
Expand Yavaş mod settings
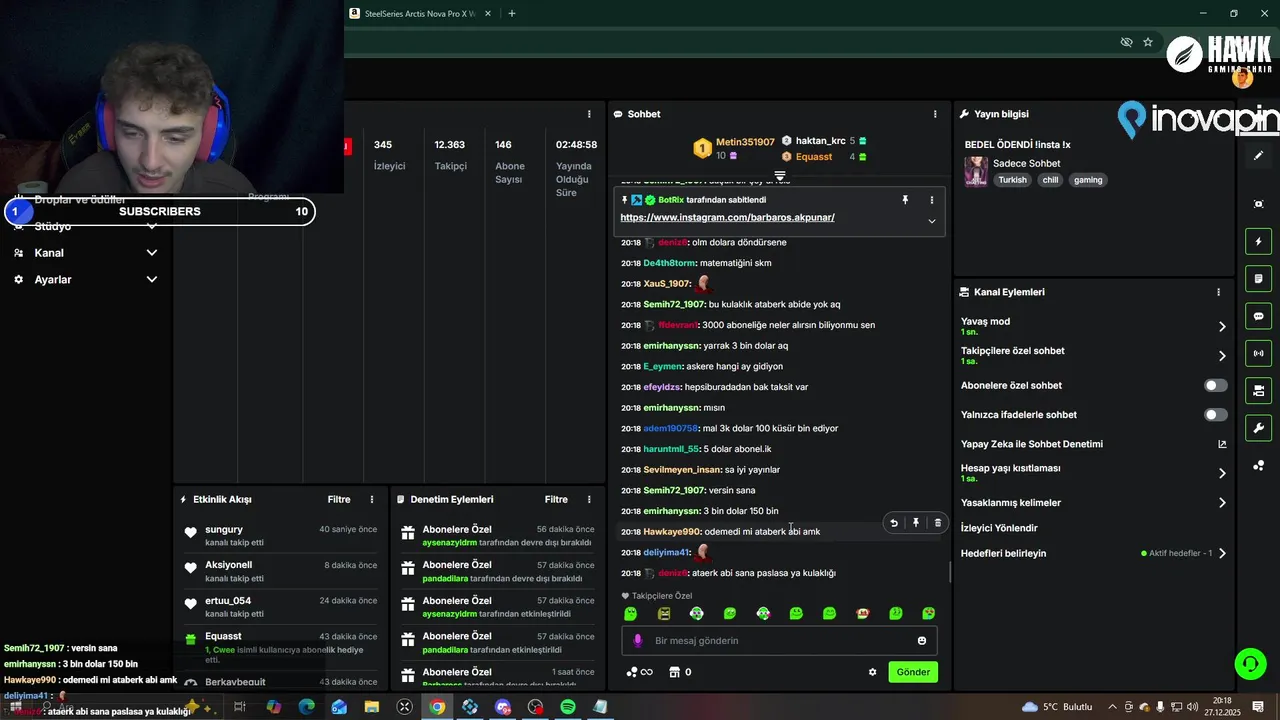[x=1222, y=326]
